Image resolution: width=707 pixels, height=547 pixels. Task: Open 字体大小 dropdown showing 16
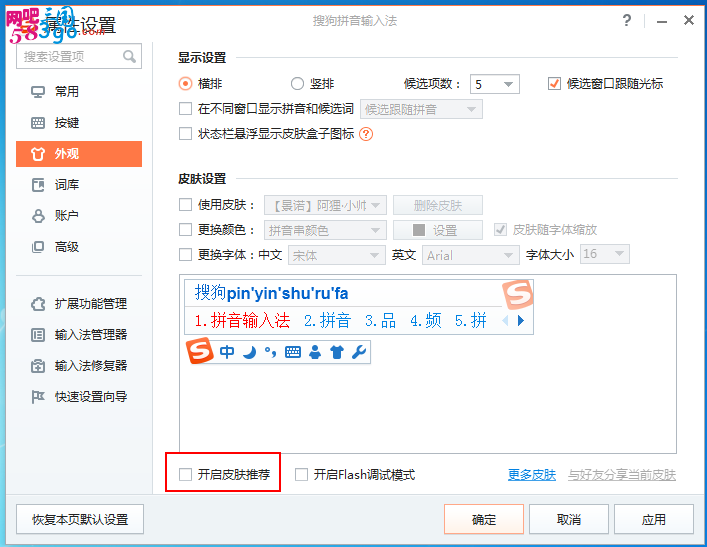point(604,254)
